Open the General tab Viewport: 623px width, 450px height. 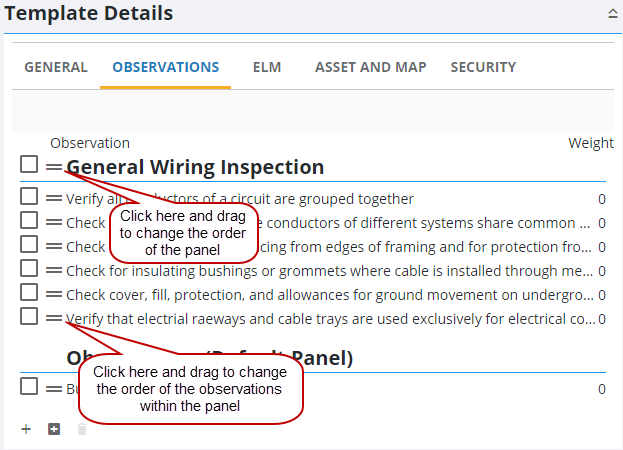point(56,67)
